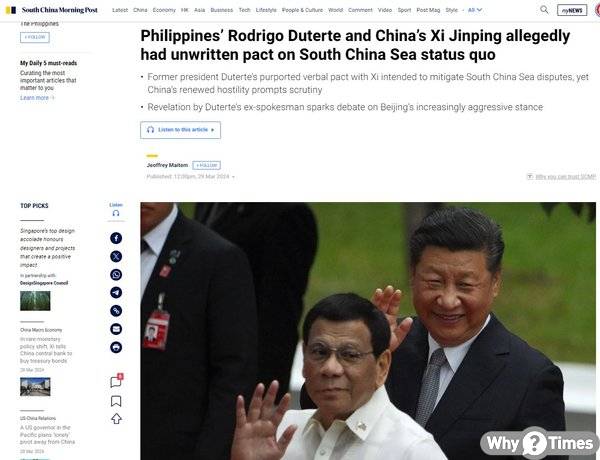Viewport: 600px width, 460px height.
Task: Go to the Lifestyle section
Action: 266,10
